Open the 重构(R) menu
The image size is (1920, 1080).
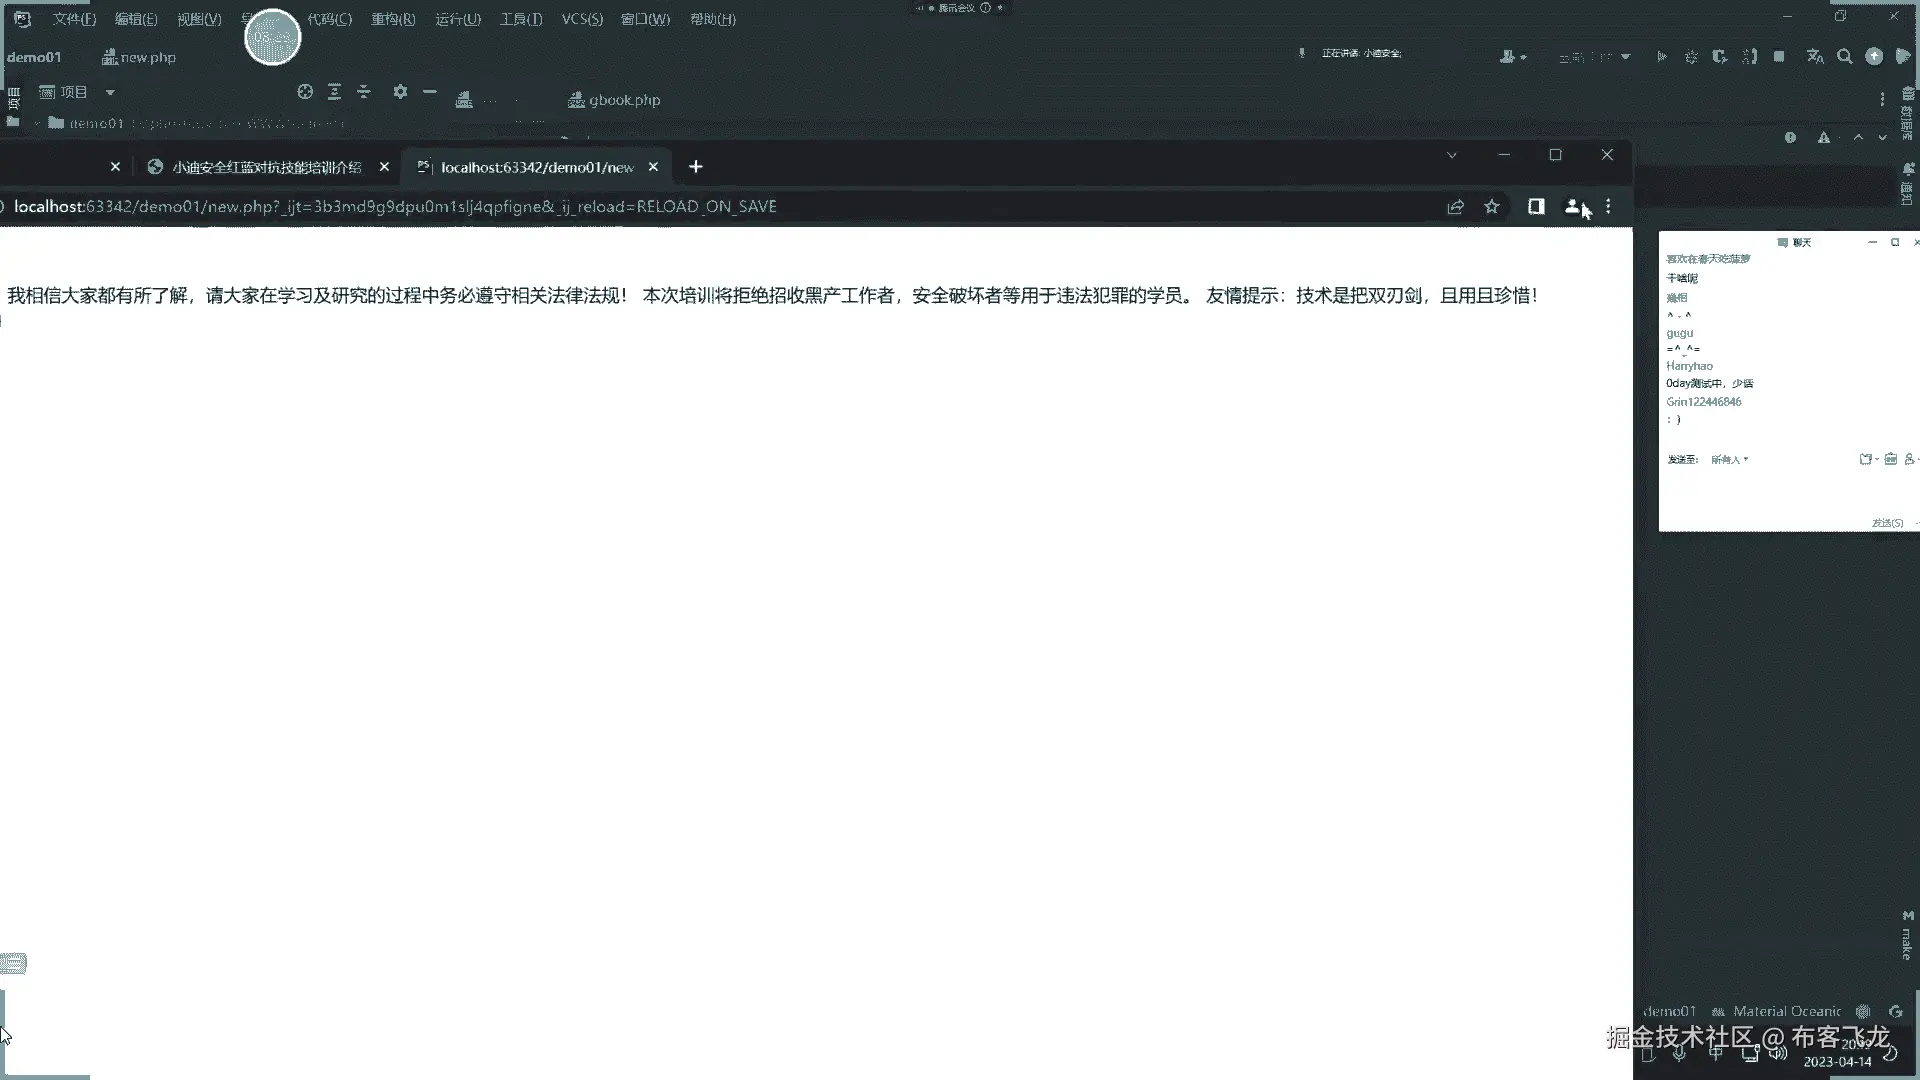click(x=393, y=19)
